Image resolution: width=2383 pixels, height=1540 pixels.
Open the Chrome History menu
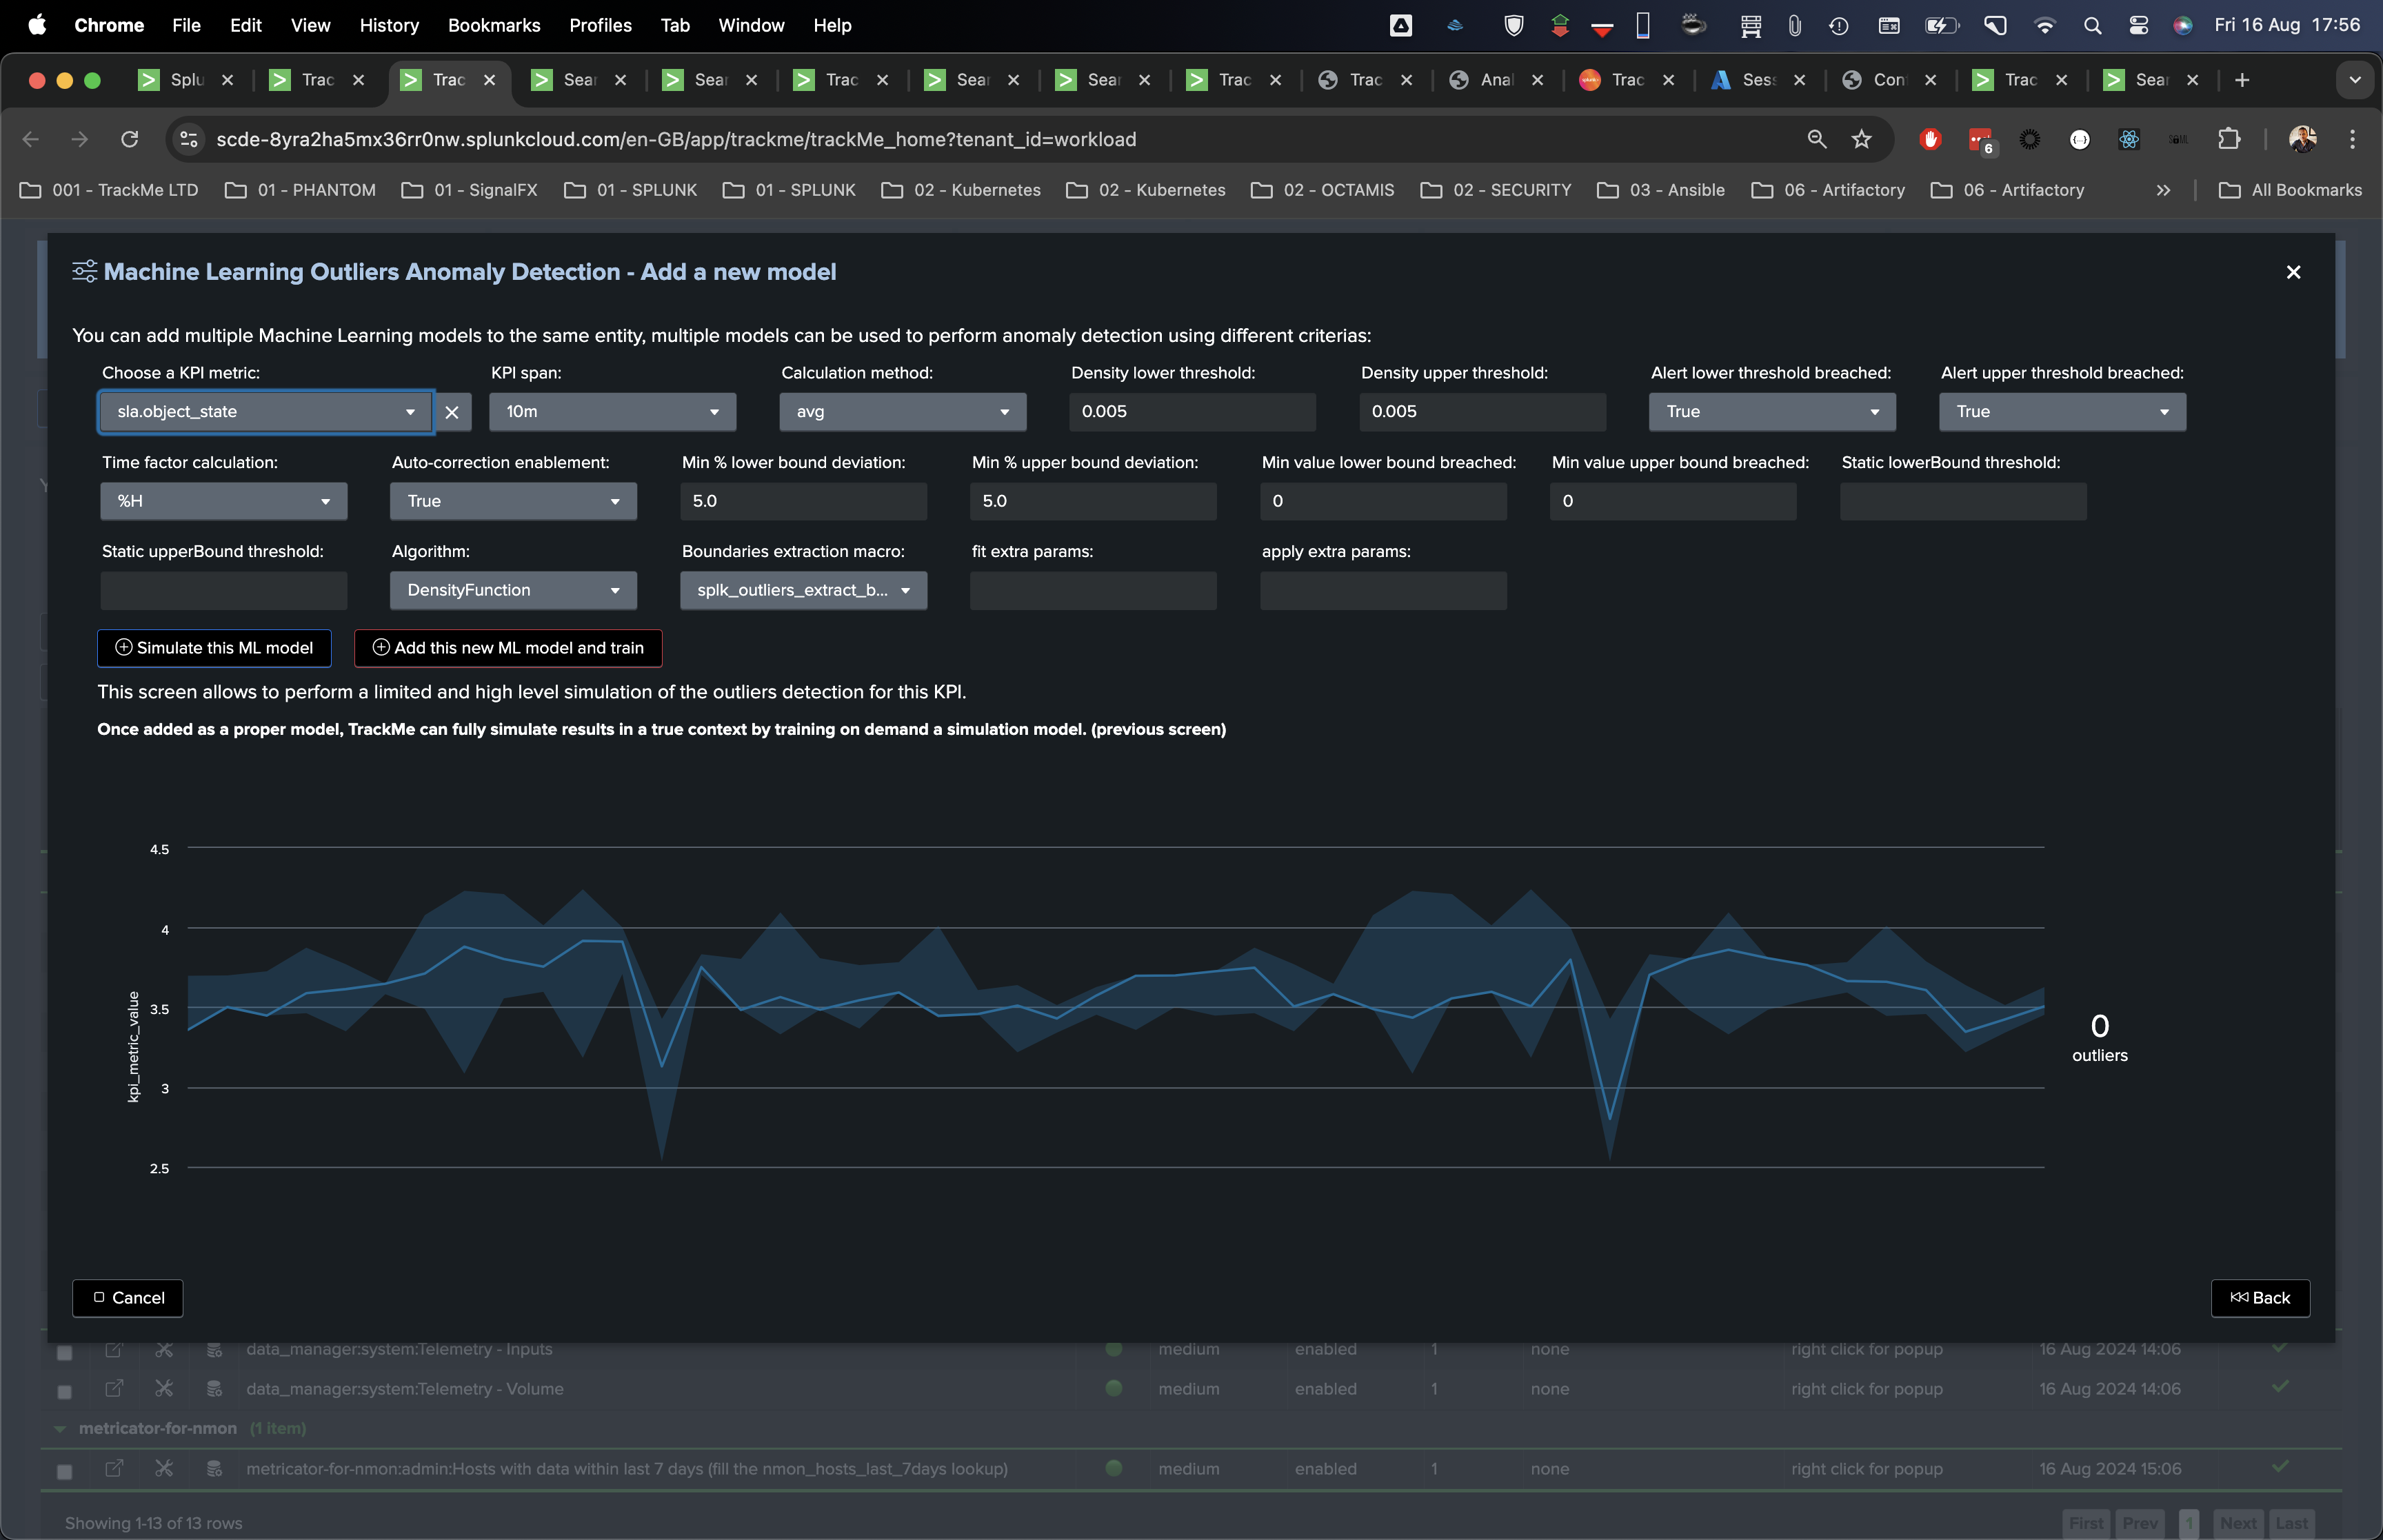pyautogui.click(x=389, y=25)
